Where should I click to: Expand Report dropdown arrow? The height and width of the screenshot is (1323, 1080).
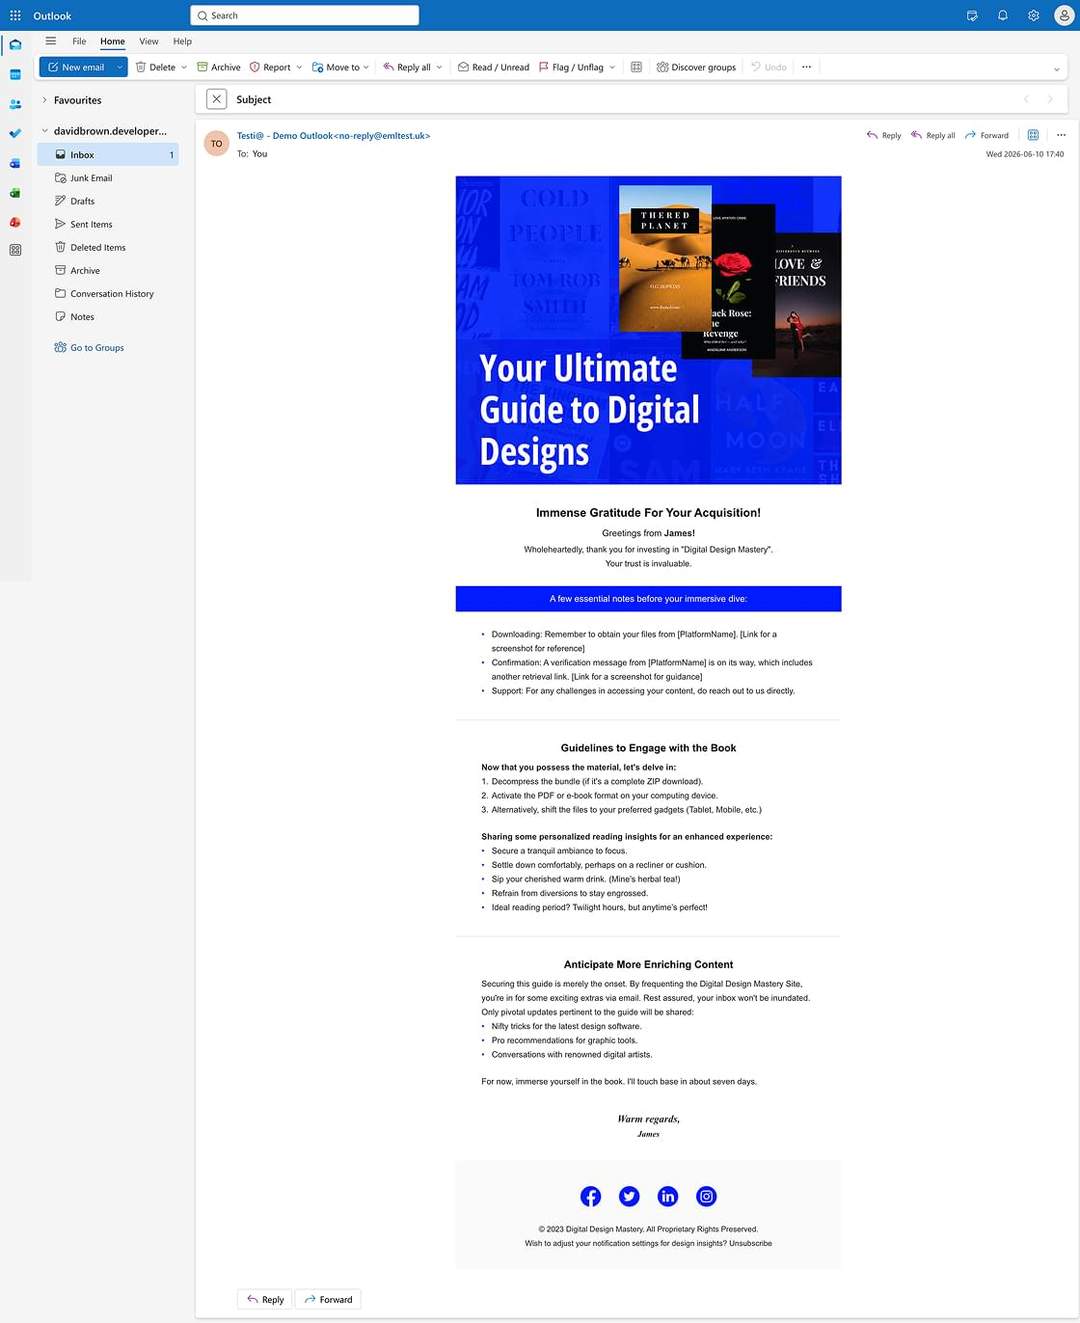pyautogui.click(x=299, y=67)
